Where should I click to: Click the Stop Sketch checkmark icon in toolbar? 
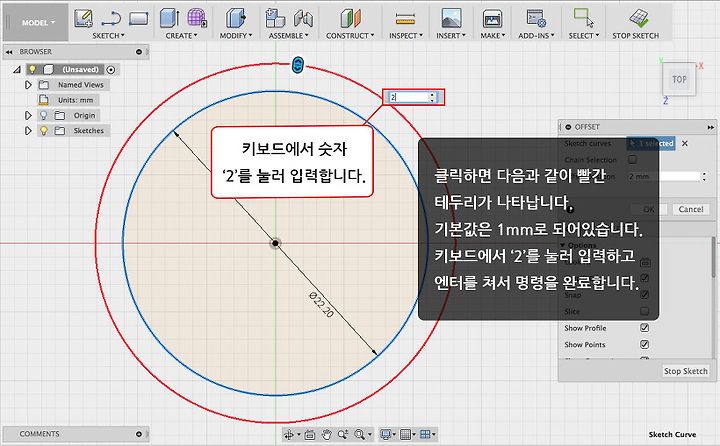(639, 18)
